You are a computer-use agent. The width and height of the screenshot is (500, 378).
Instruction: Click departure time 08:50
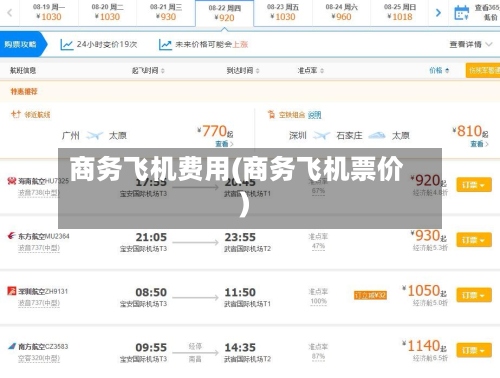(x=151, y=292)
